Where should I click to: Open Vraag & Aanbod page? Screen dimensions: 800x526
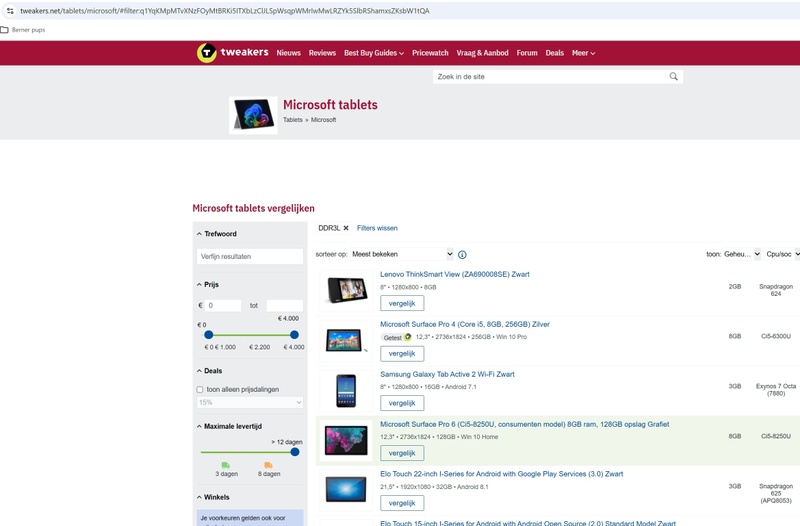(x=482, y=53)
